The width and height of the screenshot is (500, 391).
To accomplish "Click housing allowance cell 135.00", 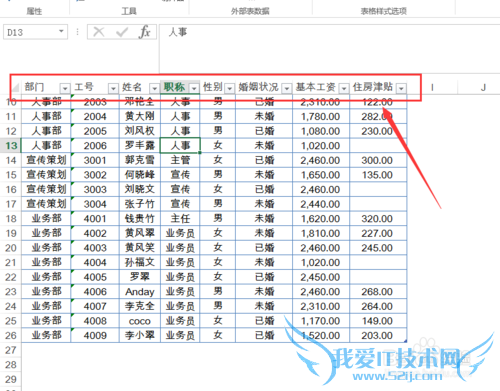I will pyautogui.click(x=378, y=175).
